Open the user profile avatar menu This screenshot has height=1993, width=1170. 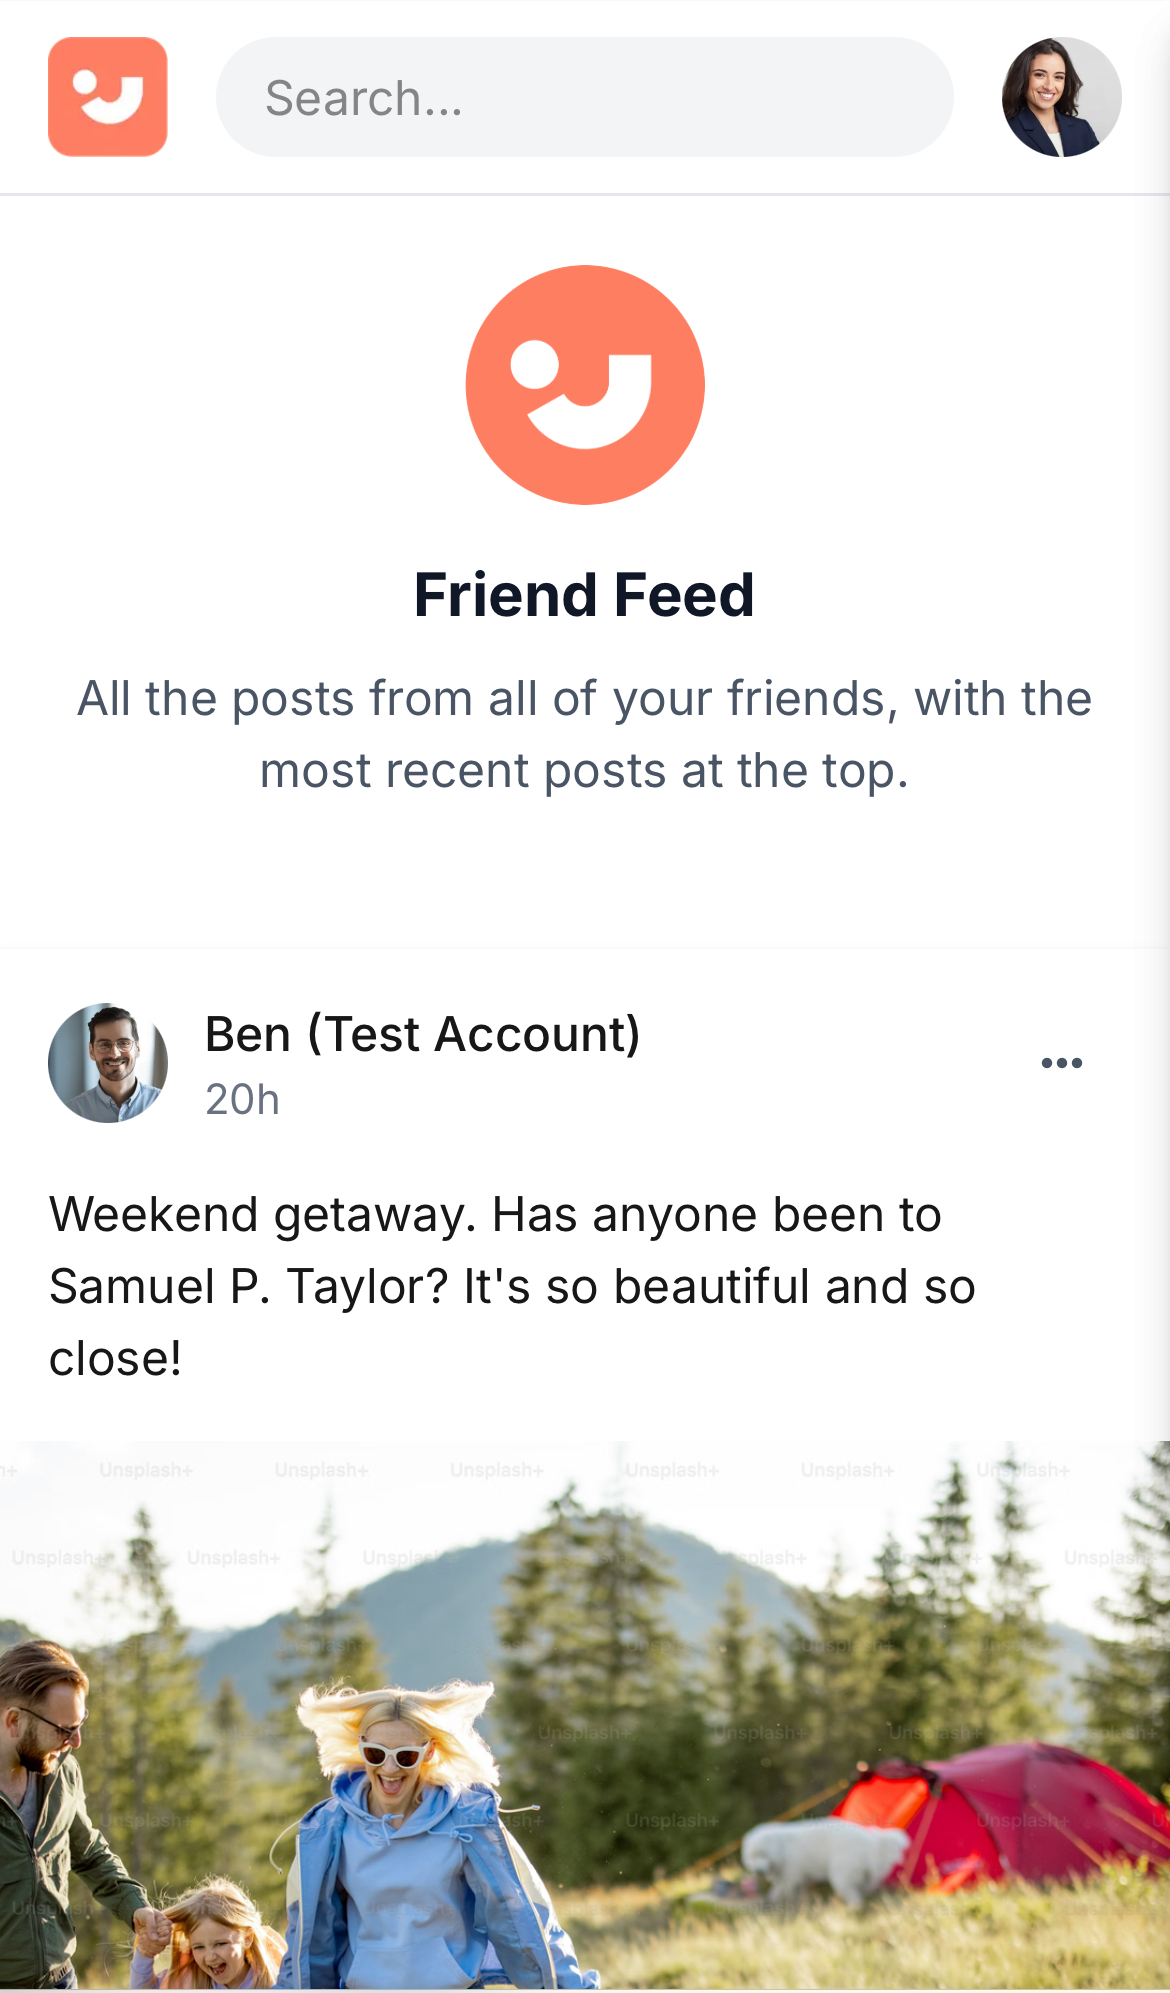pos(1062,97)
